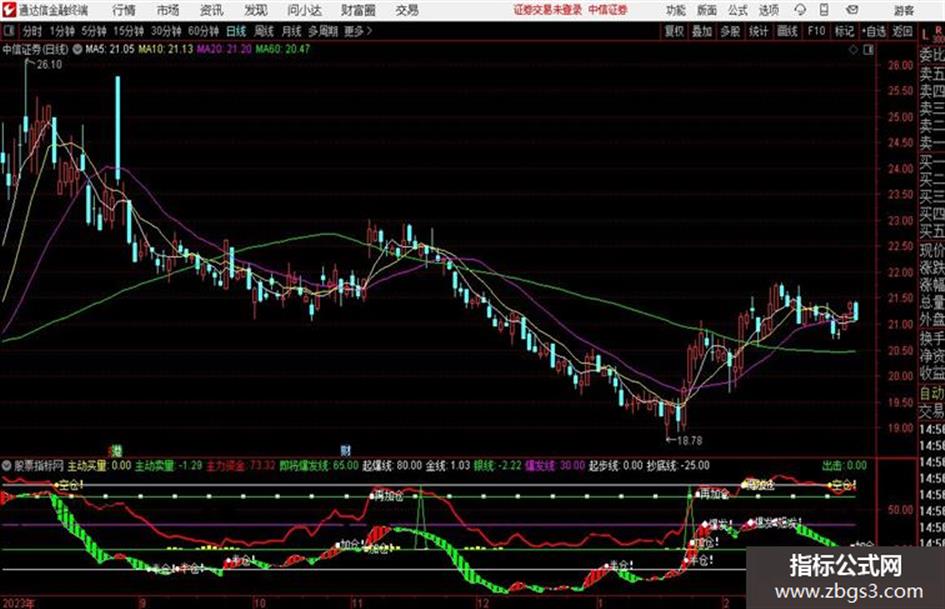Click the 金线 indicator label
The image size is (945, 609).
(x=436, y=465)
